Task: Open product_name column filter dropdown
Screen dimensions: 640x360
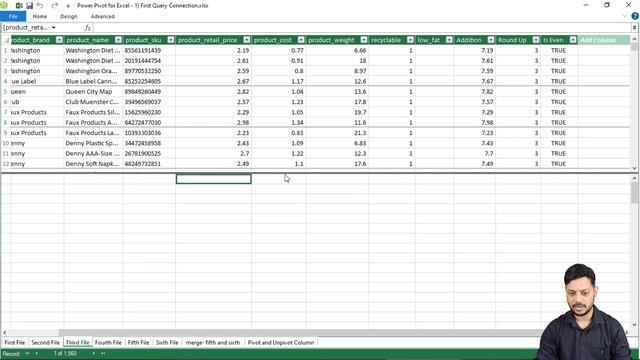Action: (x=118, y=40)
